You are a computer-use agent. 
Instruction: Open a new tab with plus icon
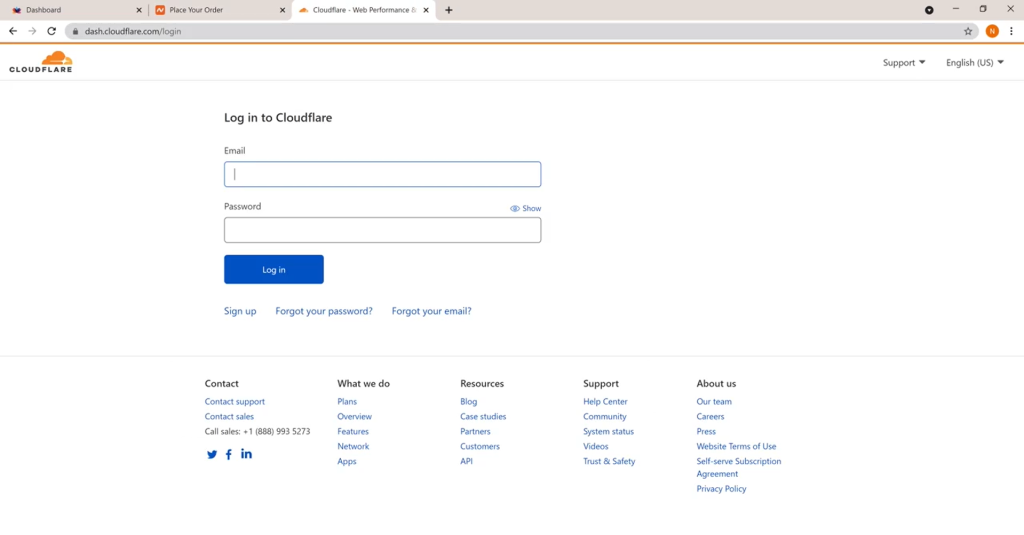coord(449,10)
